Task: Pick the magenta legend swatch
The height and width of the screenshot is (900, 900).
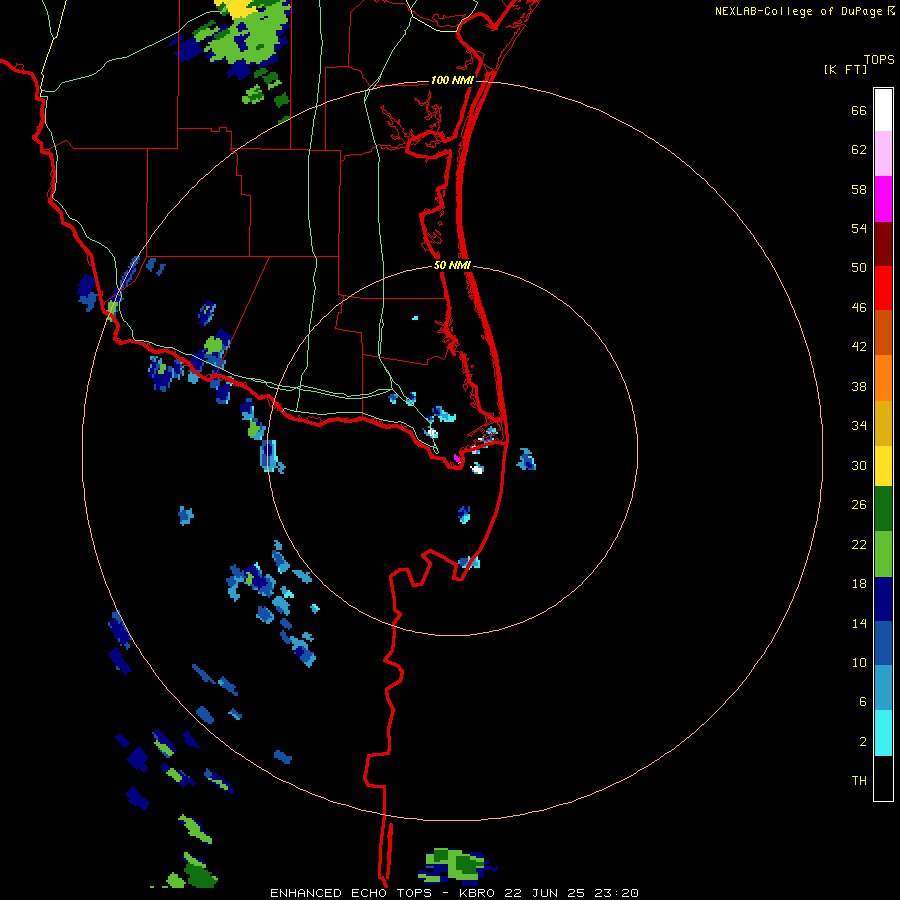Action: (x=883, y=199)
